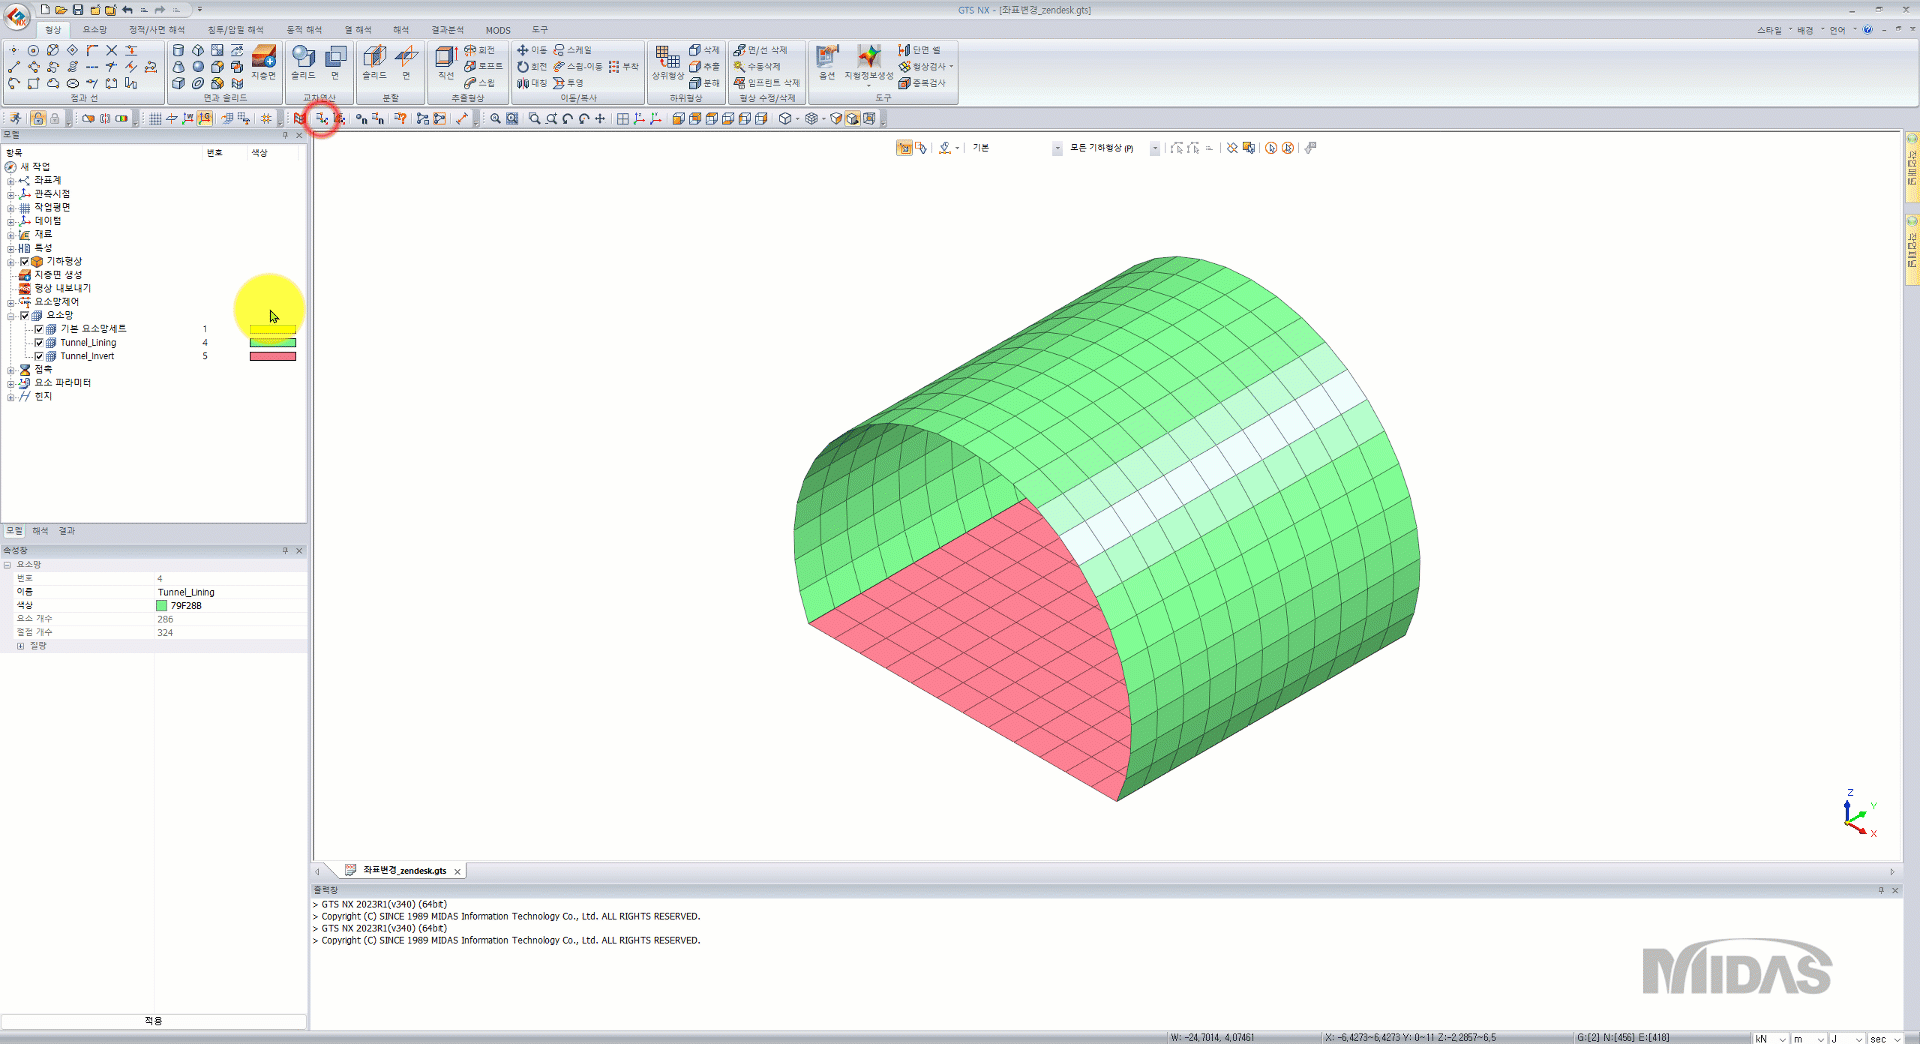Screen dimensions: 1920x1044
Task: Click the rectangle selection mode icon
Action: tap(904, 148)
